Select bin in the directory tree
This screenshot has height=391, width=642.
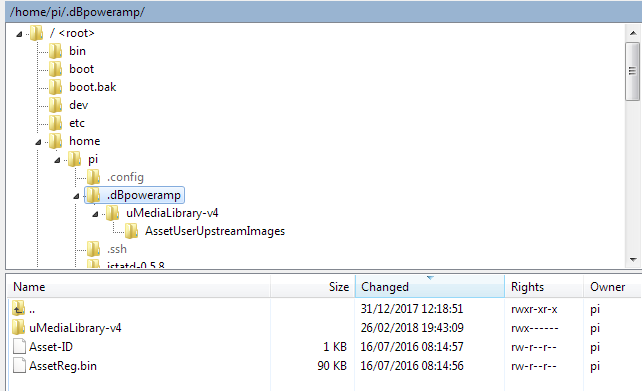pos(77,51)
